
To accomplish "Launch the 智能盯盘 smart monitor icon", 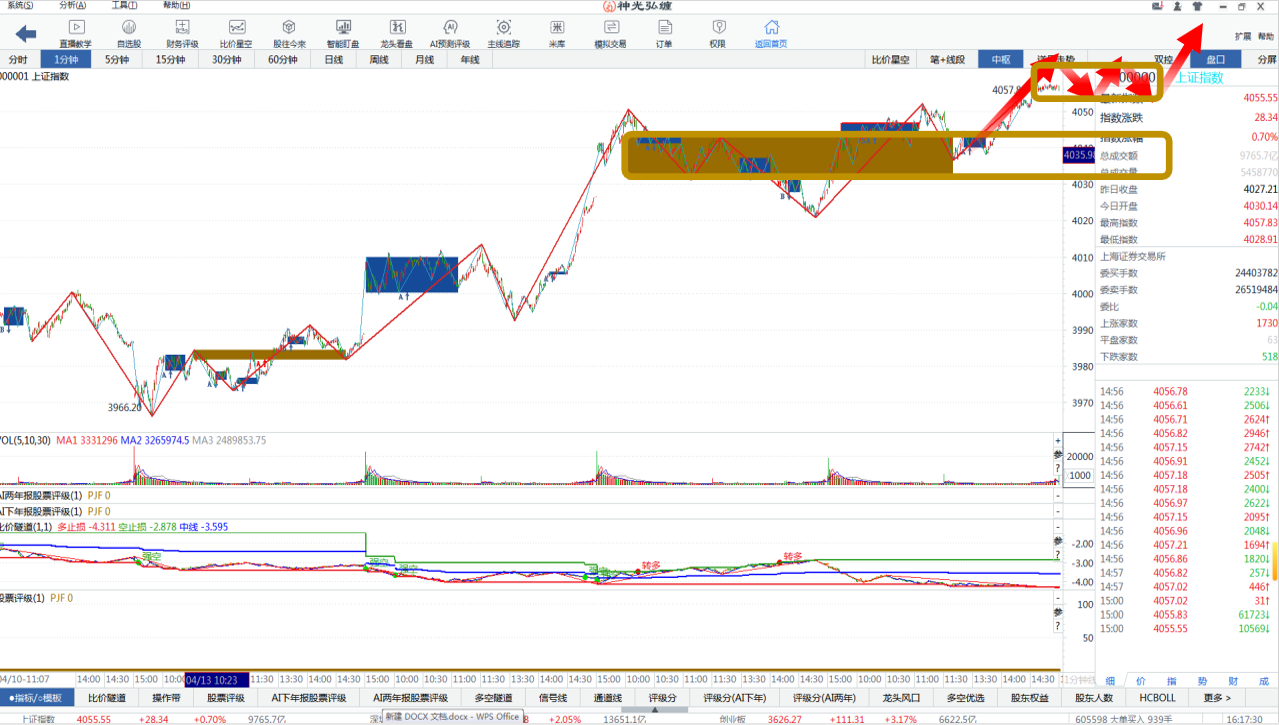I will tap(343, 33).
